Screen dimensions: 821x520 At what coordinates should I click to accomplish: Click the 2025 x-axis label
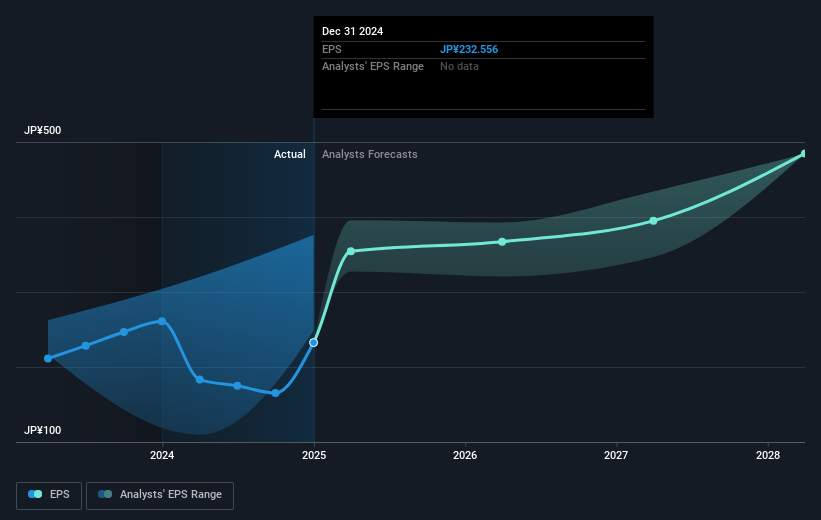pos(314,456)
